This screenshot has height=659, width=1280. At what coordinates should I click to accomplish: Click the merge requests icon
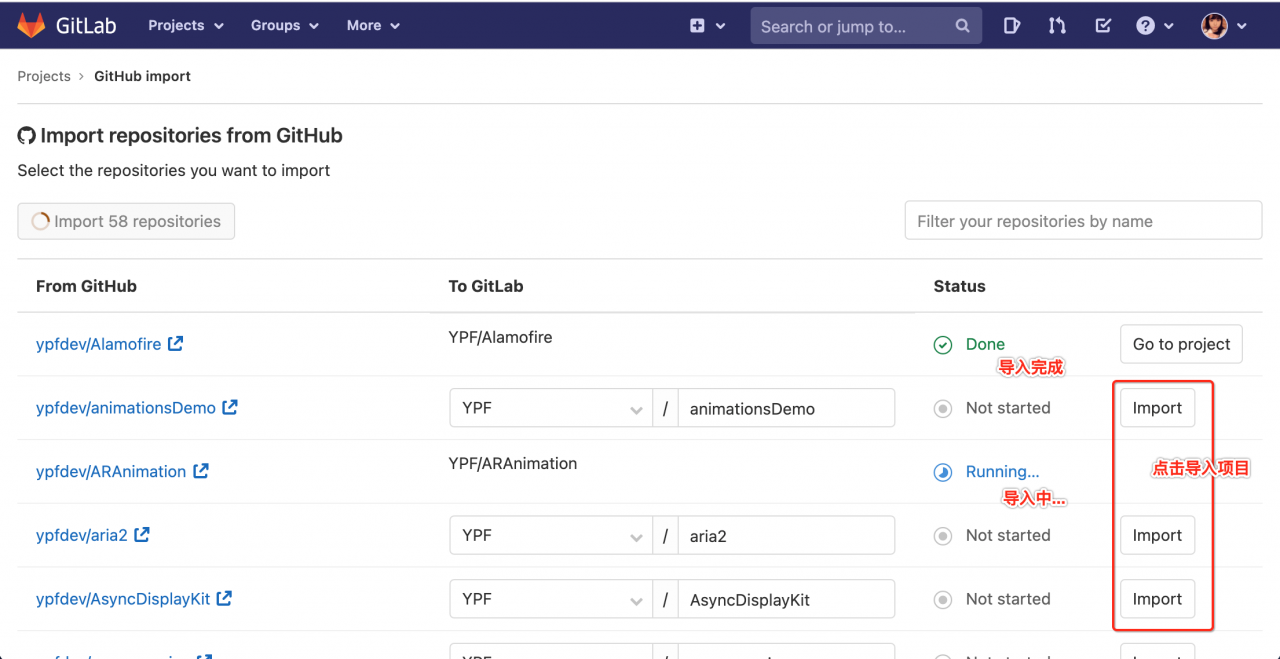click(1057, 25)
